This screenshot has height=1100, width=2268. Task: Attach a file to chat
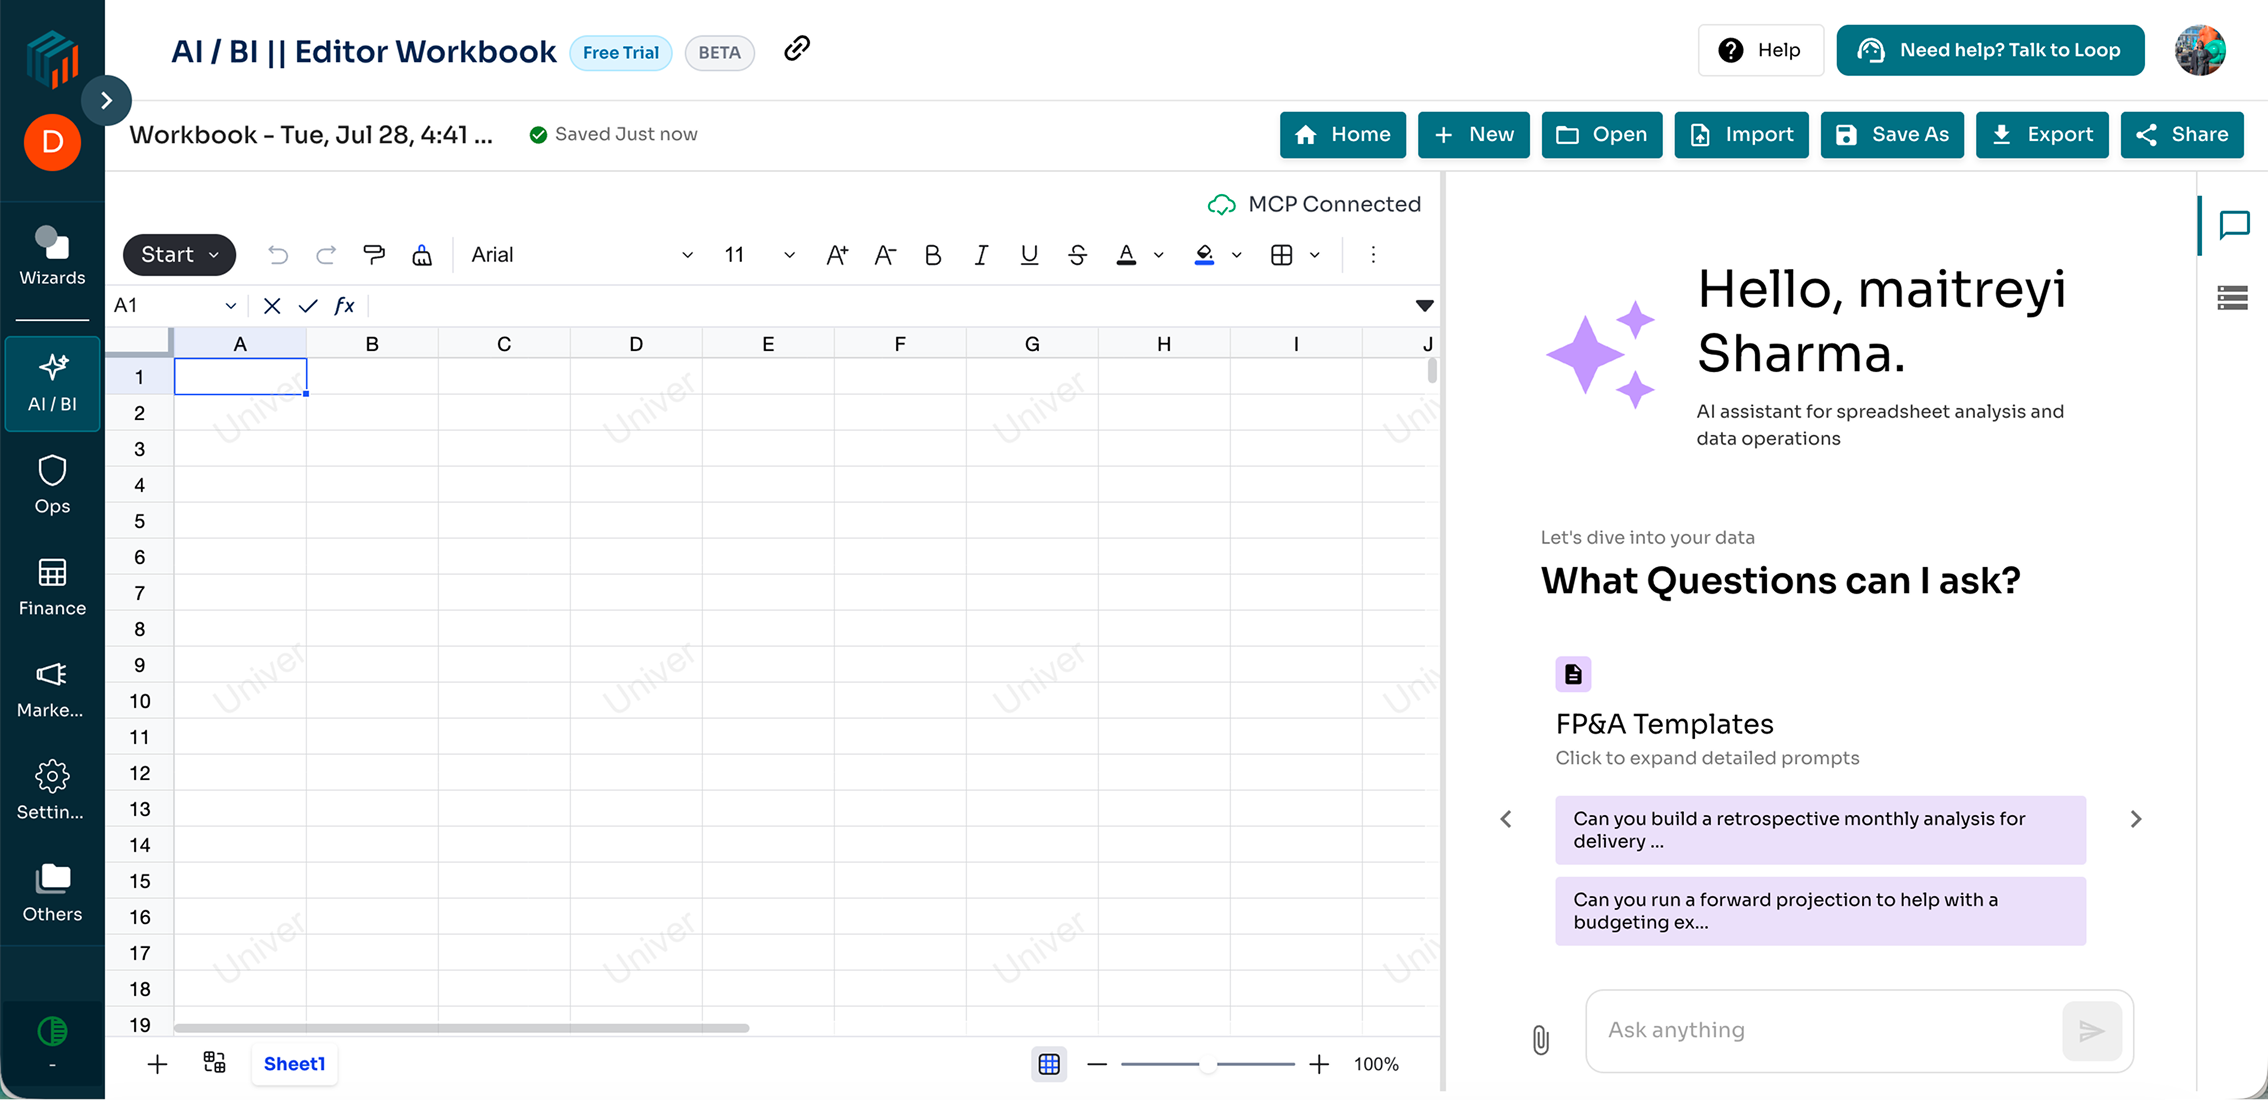pyautogui.click(x=1541, y=1040)
